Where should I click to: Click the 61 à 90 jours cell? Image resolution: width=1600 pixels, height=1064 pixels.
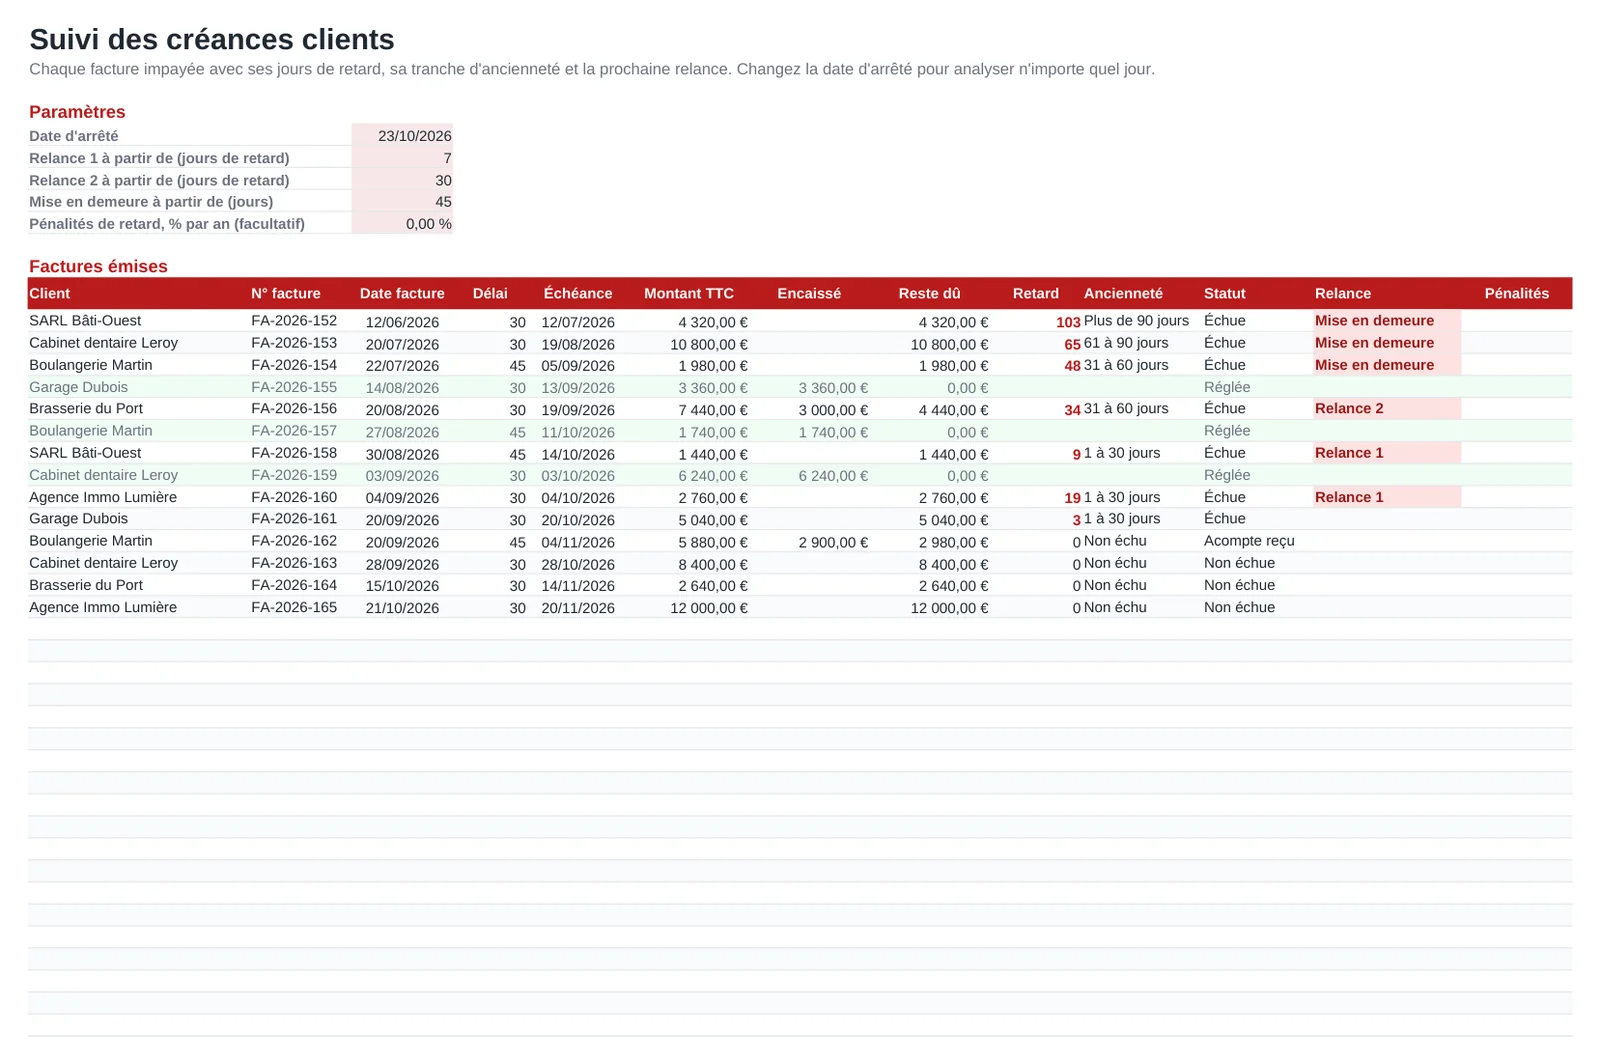click(x=1126, y=343)
